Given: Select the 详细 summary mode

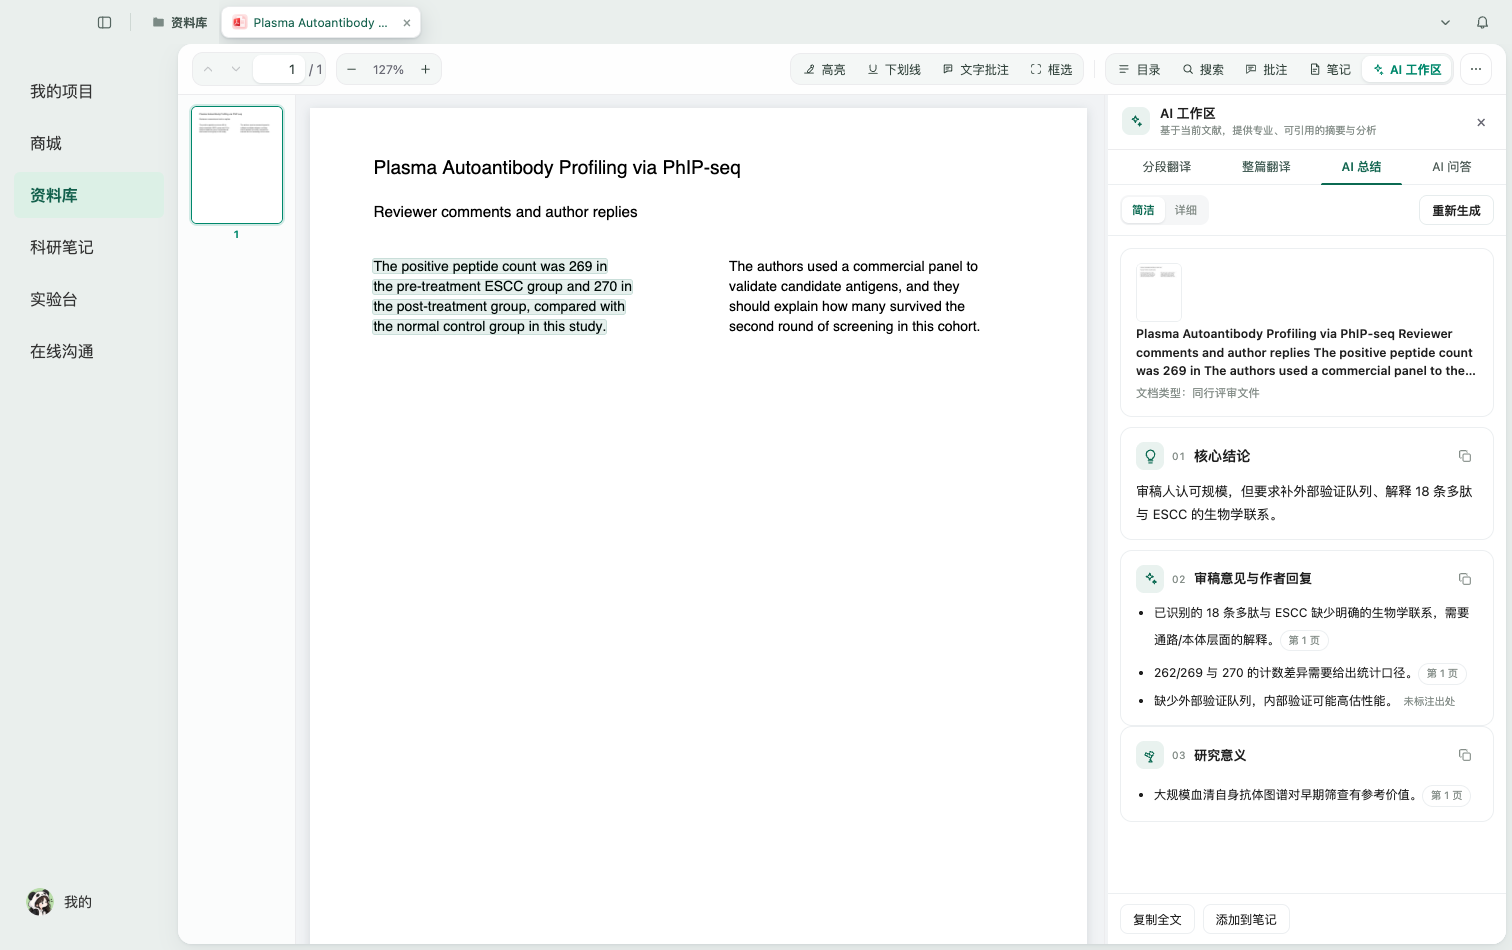Looking at the screenshot, I should (1186, 210).
